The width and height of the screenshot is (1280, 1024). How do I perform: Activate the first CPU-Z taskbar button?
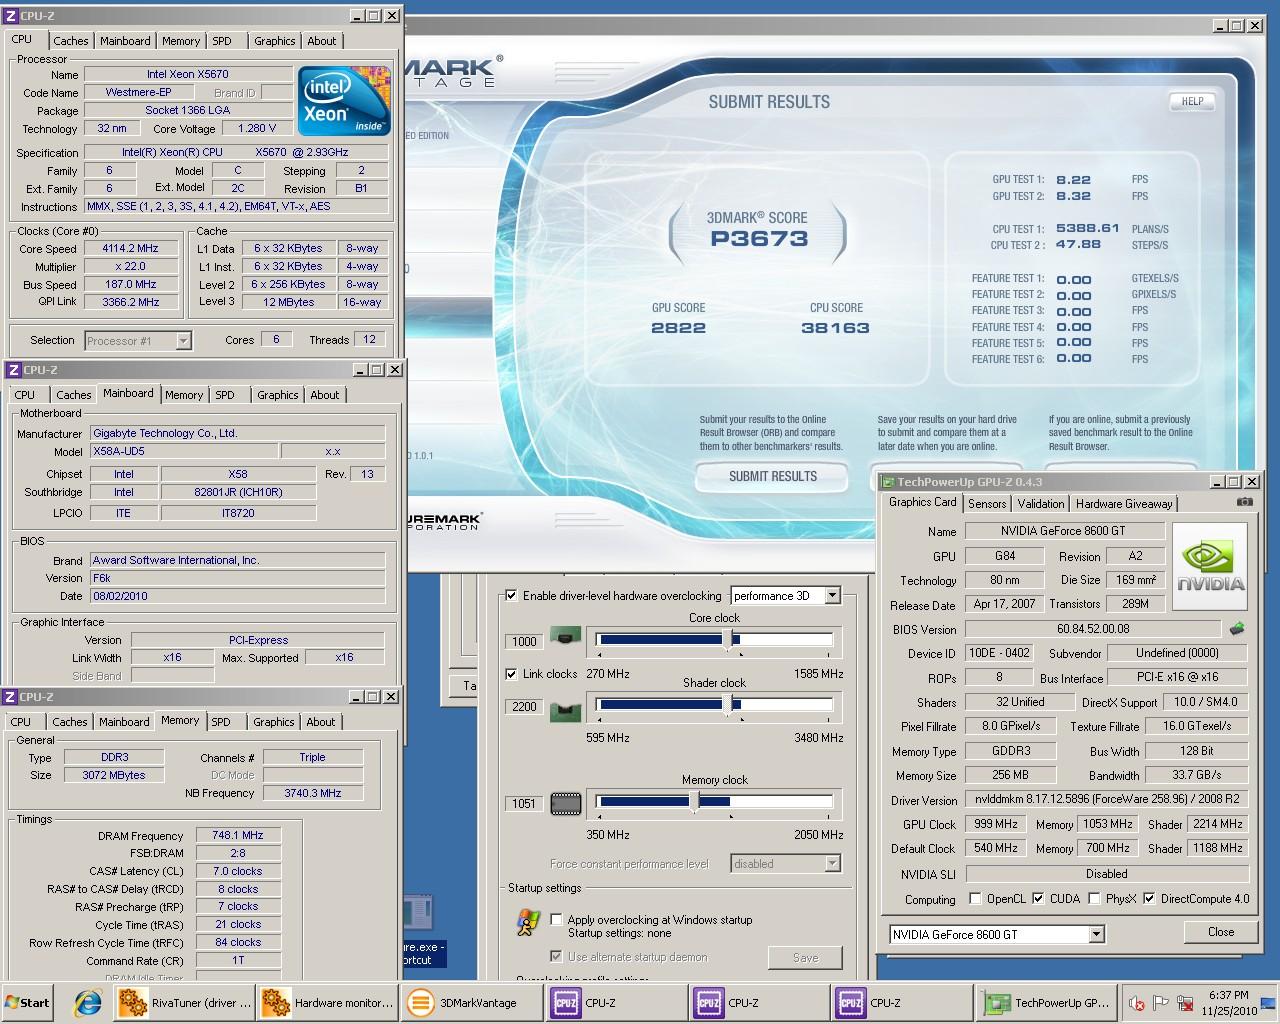614,1003
